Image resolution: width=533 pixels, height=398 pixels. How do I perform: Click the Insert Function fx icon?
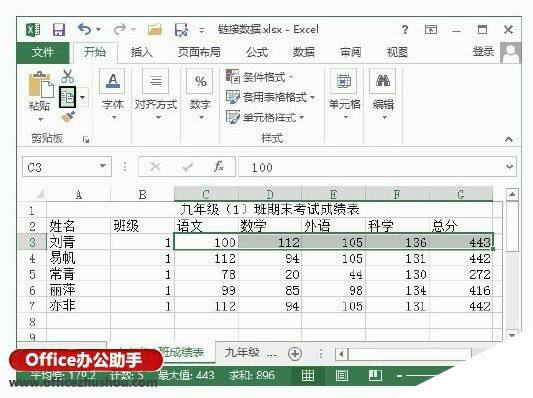(218, 167)
